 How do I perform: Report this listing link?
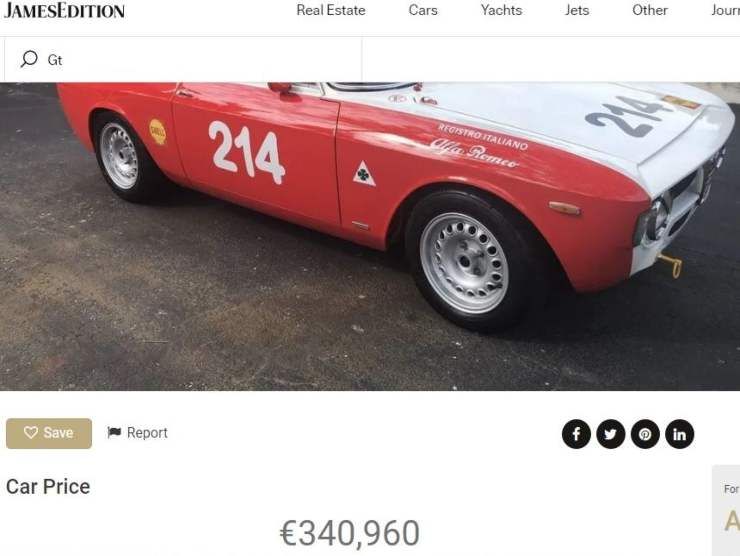point(137,433)
